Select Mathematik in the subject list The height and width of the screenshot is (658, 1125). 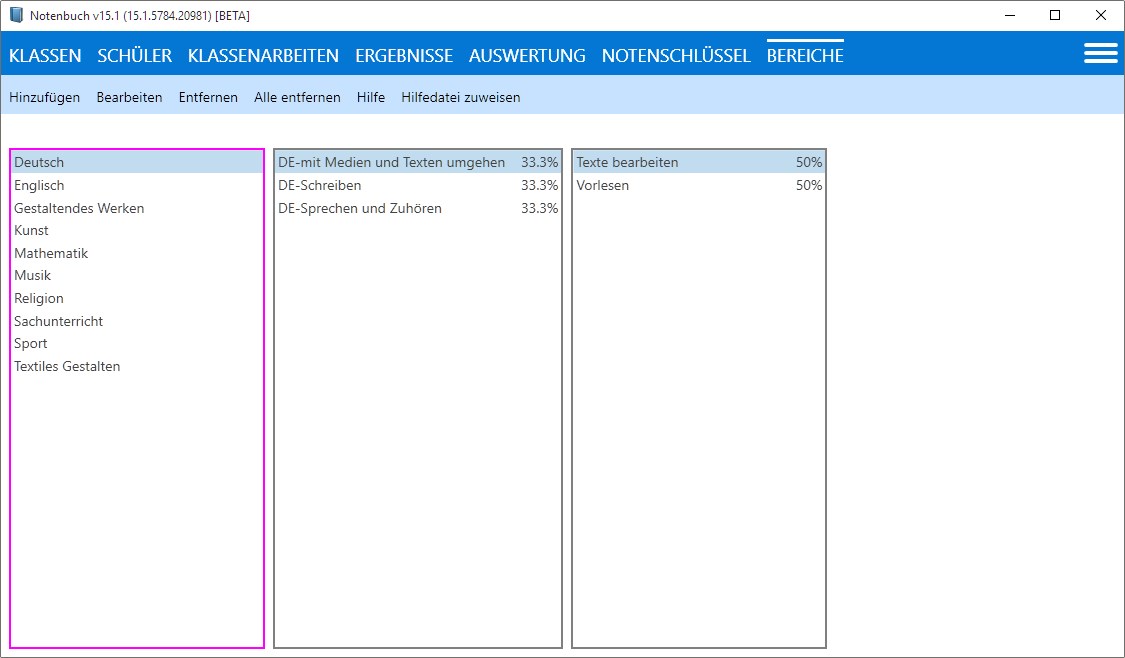51,253
